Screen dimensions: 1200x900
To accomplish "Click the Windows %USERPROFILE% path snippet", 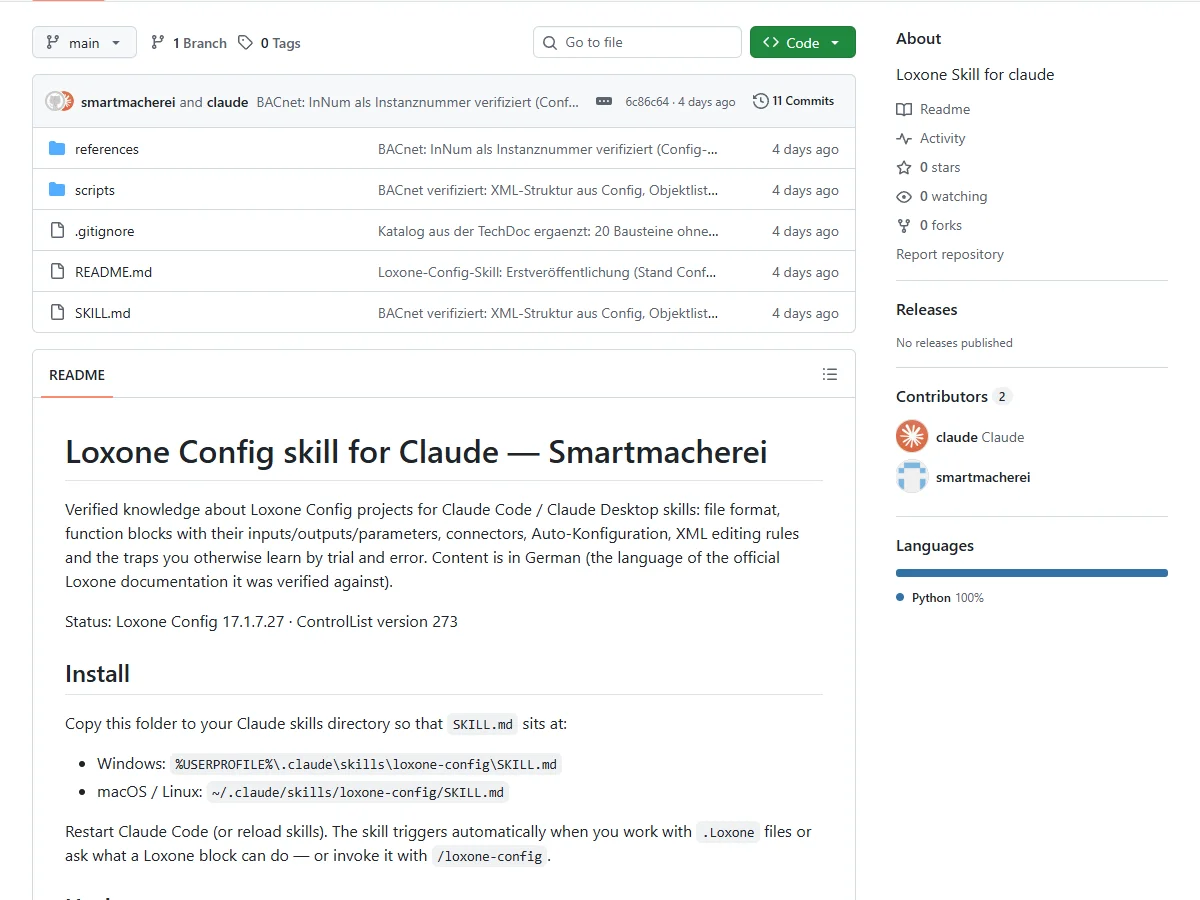I will pyautogui.click(x=366, y=764).
